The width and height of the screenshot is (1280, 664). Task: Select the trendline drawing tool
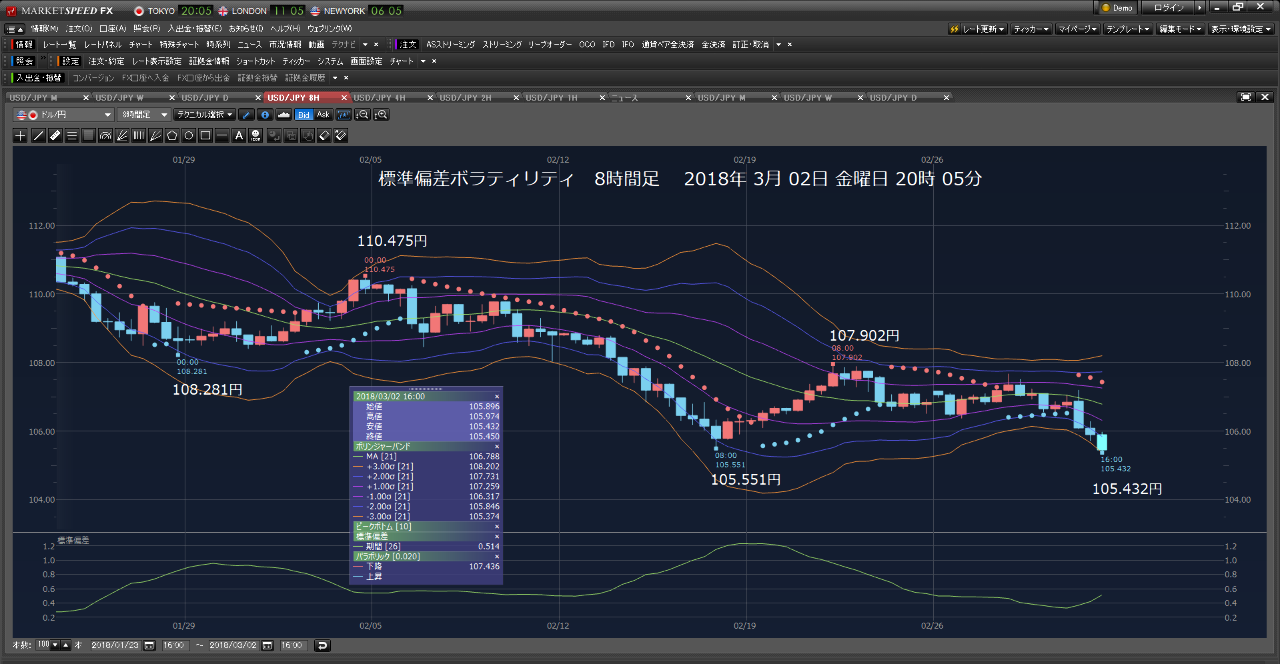point(38,135)
